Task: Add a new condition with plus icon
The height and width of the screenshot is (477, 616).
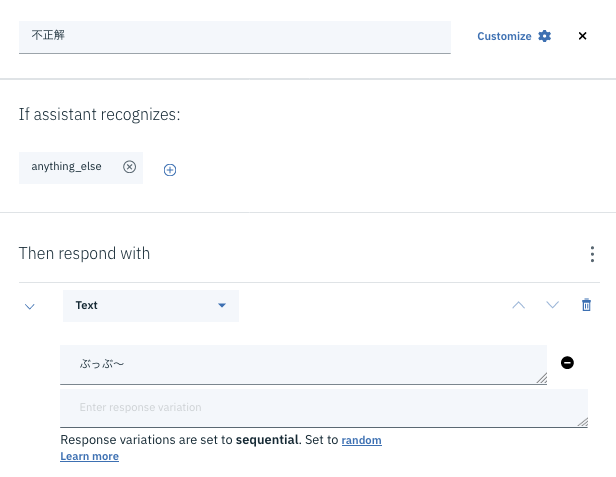Action: click(170, 170)
